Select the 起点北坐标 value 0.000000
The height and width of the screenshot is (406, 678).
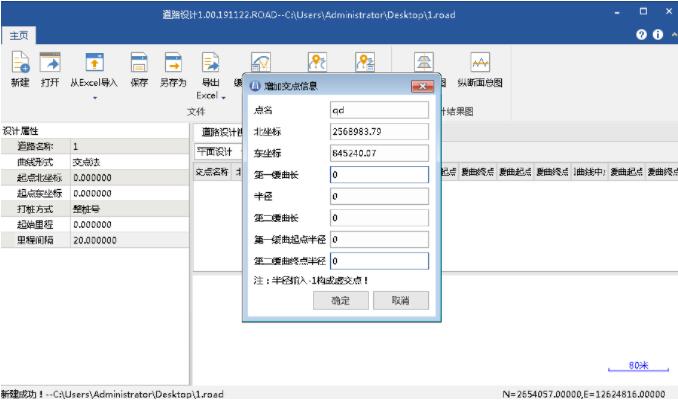coord(129,178)
